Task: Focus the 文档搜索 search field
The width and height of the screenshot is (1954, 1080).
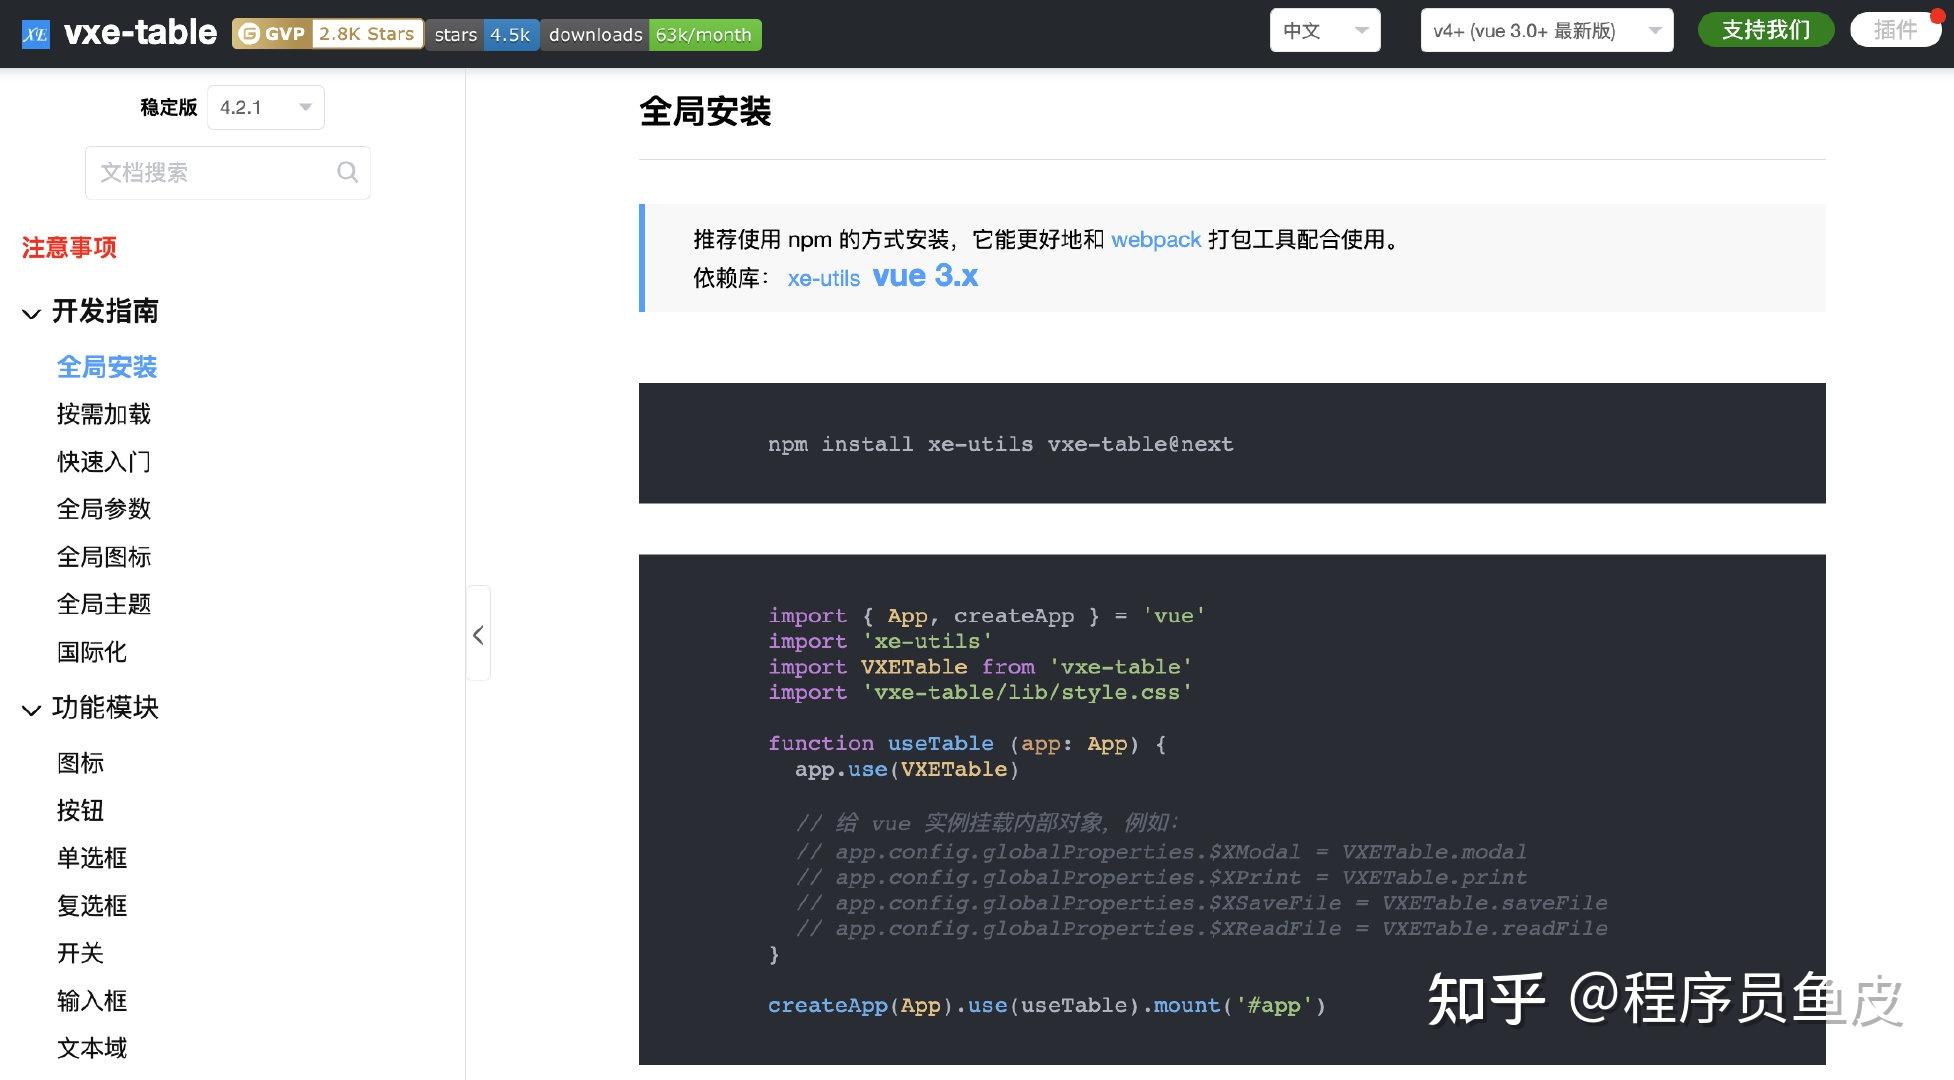Action: 228,172
